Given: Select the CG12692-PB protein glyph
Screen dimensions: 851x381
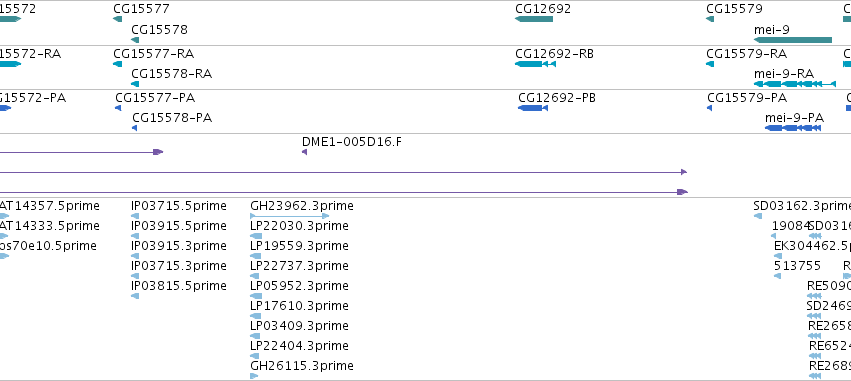Looking at the screenshot, I should pyautogui.click(x=533, y=108).
